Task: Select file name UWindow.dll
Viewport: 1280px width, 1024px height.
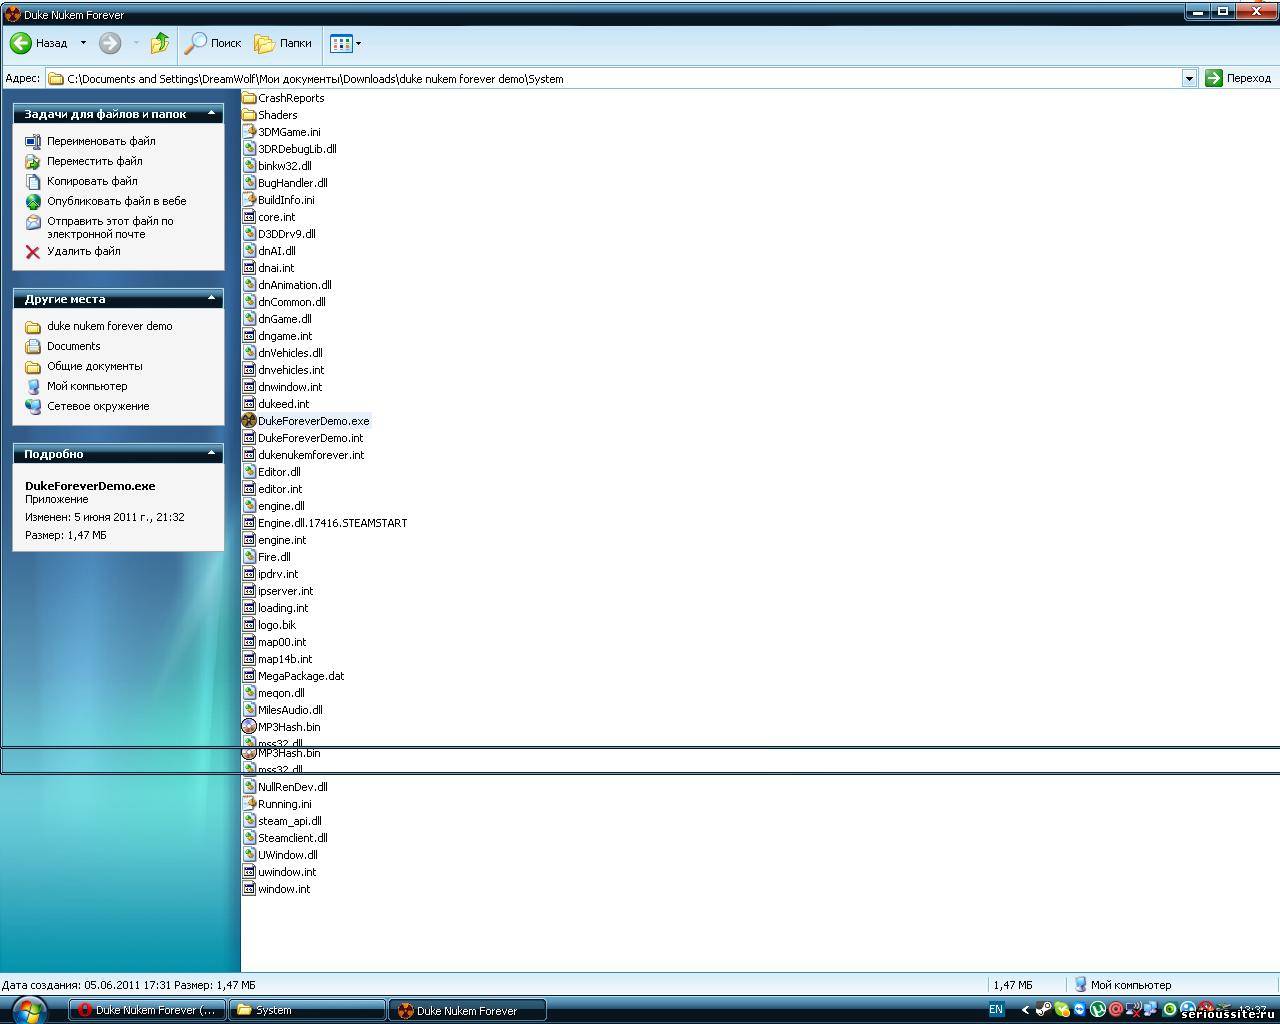Action: 288,855
